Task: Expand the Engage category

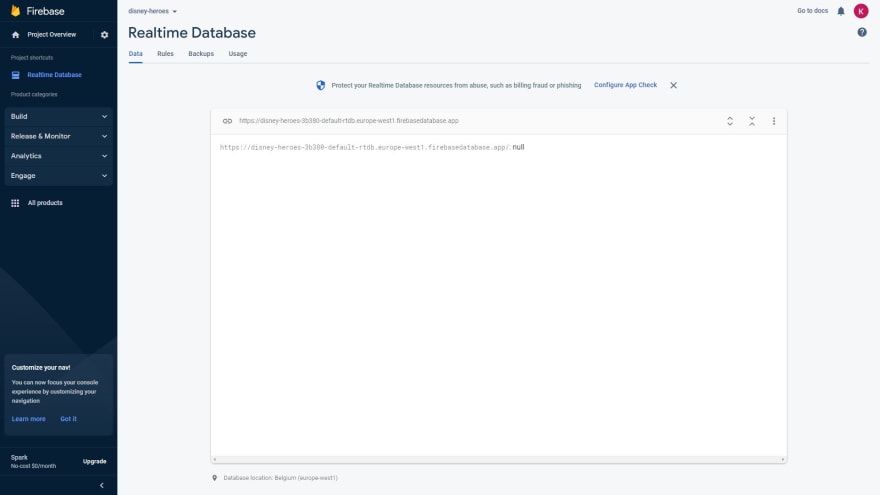Action: pyautogui.click(x=58, y=176)
